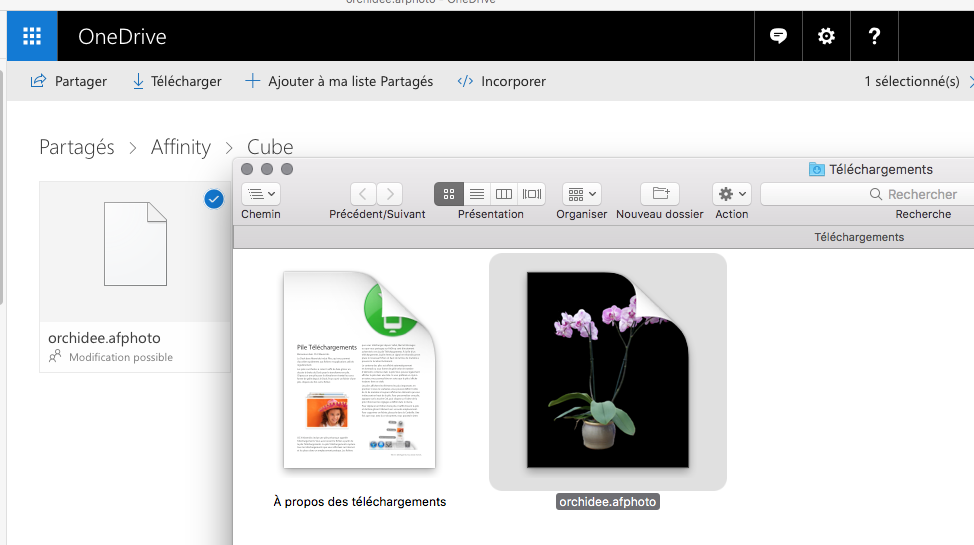Uncheck the orchidee.afphoto selection checkmark
Screen dimensions: 974x545
pos(214,199)
